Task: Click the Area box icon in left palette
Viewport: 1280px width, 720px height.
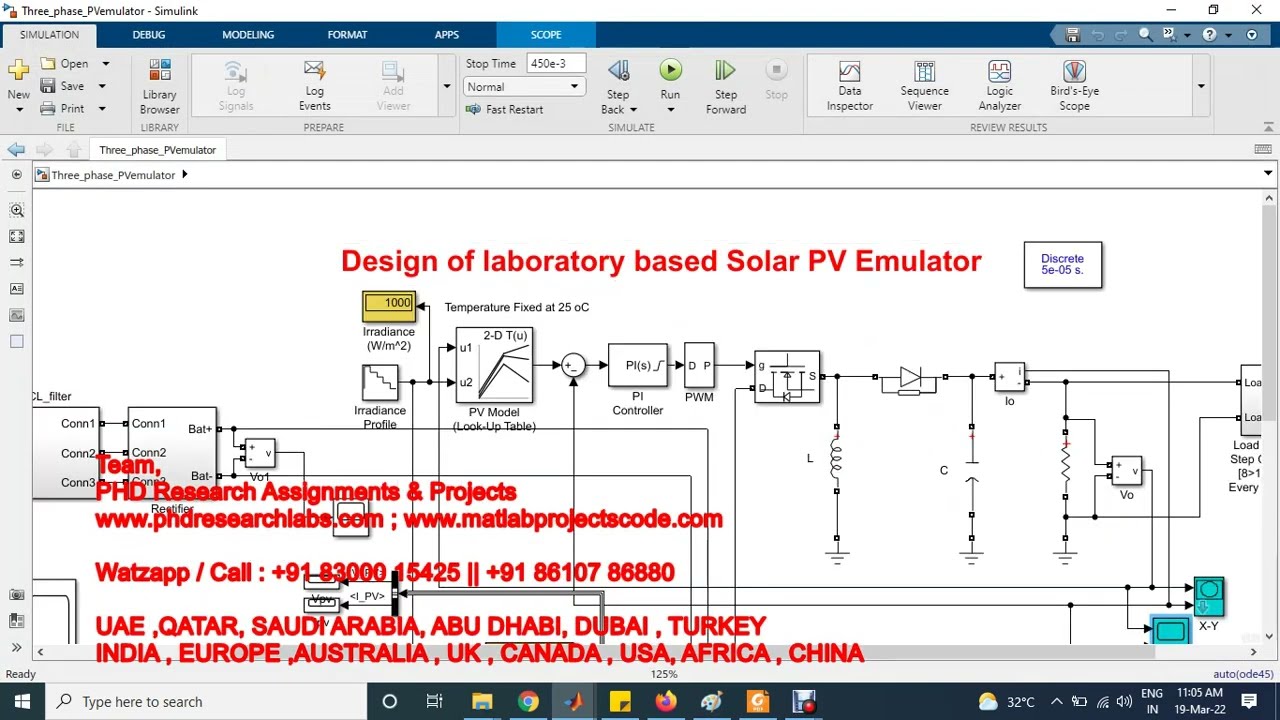Action: pyautogui.click(x=17, y=341)
